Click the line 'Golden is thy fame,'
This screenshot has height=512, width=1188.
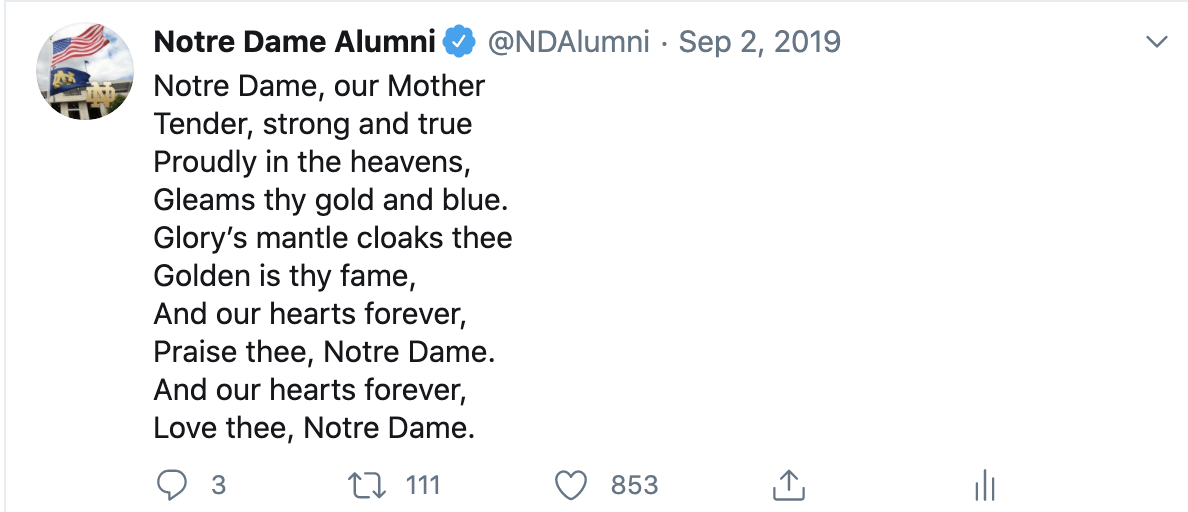285,276
